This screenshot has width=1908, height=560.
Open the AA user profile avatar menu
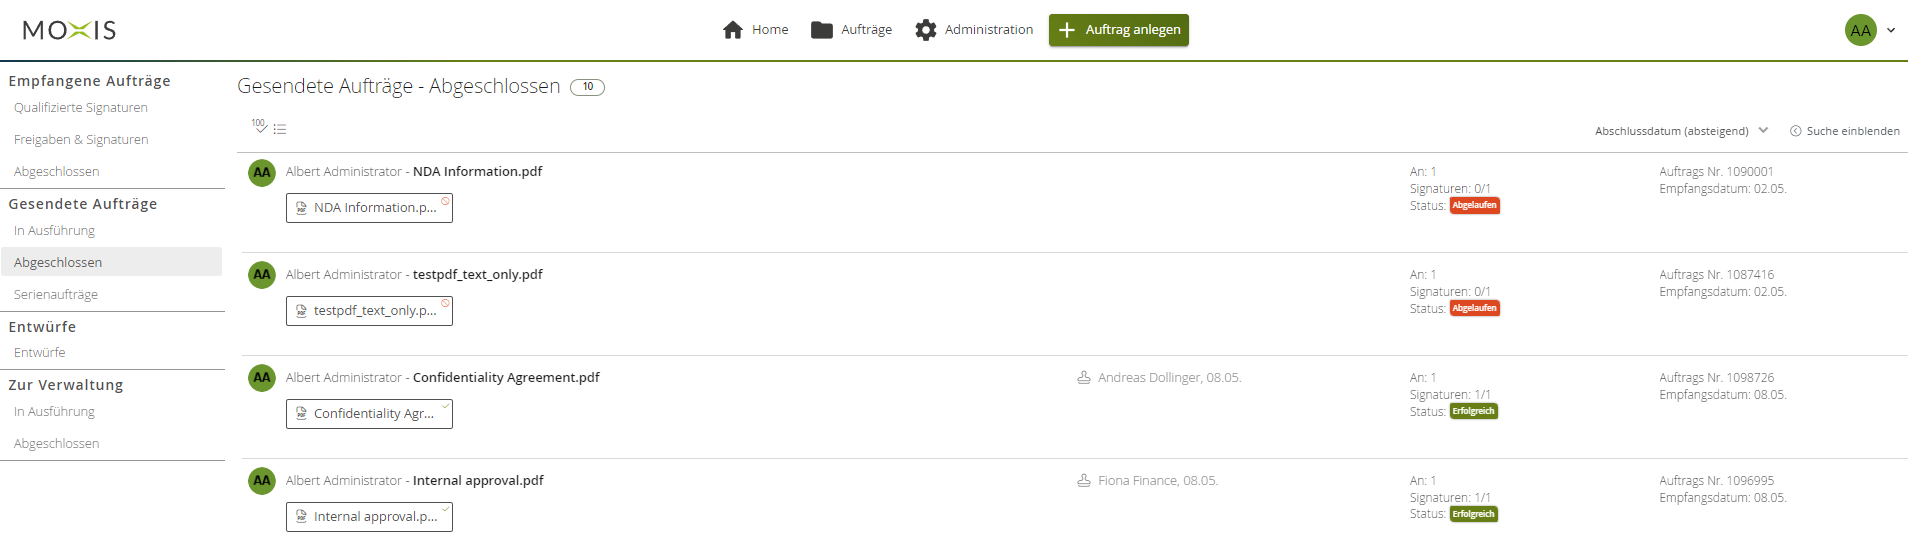pyautogui.click(x=1860, y=30)
